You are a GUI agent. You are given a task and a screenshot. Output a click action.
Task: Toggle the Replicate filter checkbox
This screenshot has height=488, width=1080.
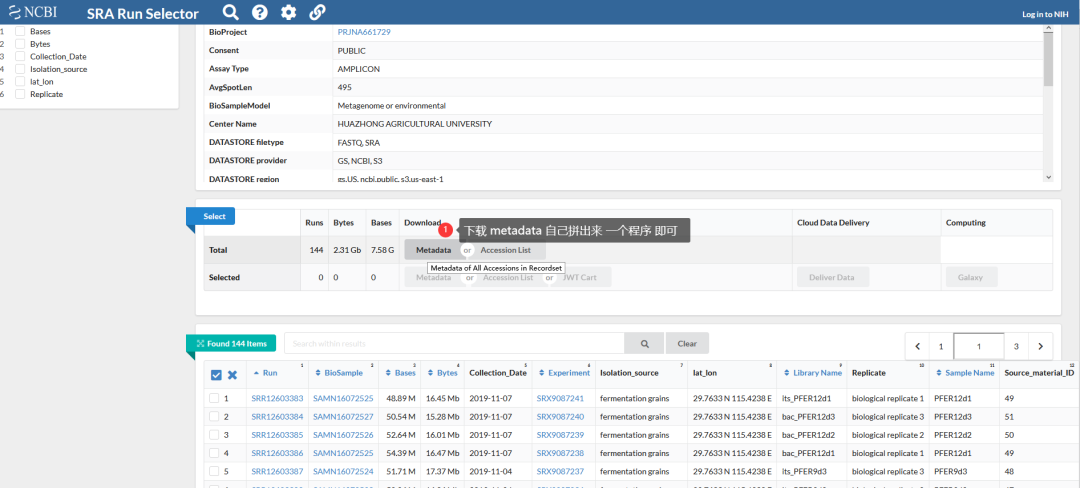coord(21,94)
